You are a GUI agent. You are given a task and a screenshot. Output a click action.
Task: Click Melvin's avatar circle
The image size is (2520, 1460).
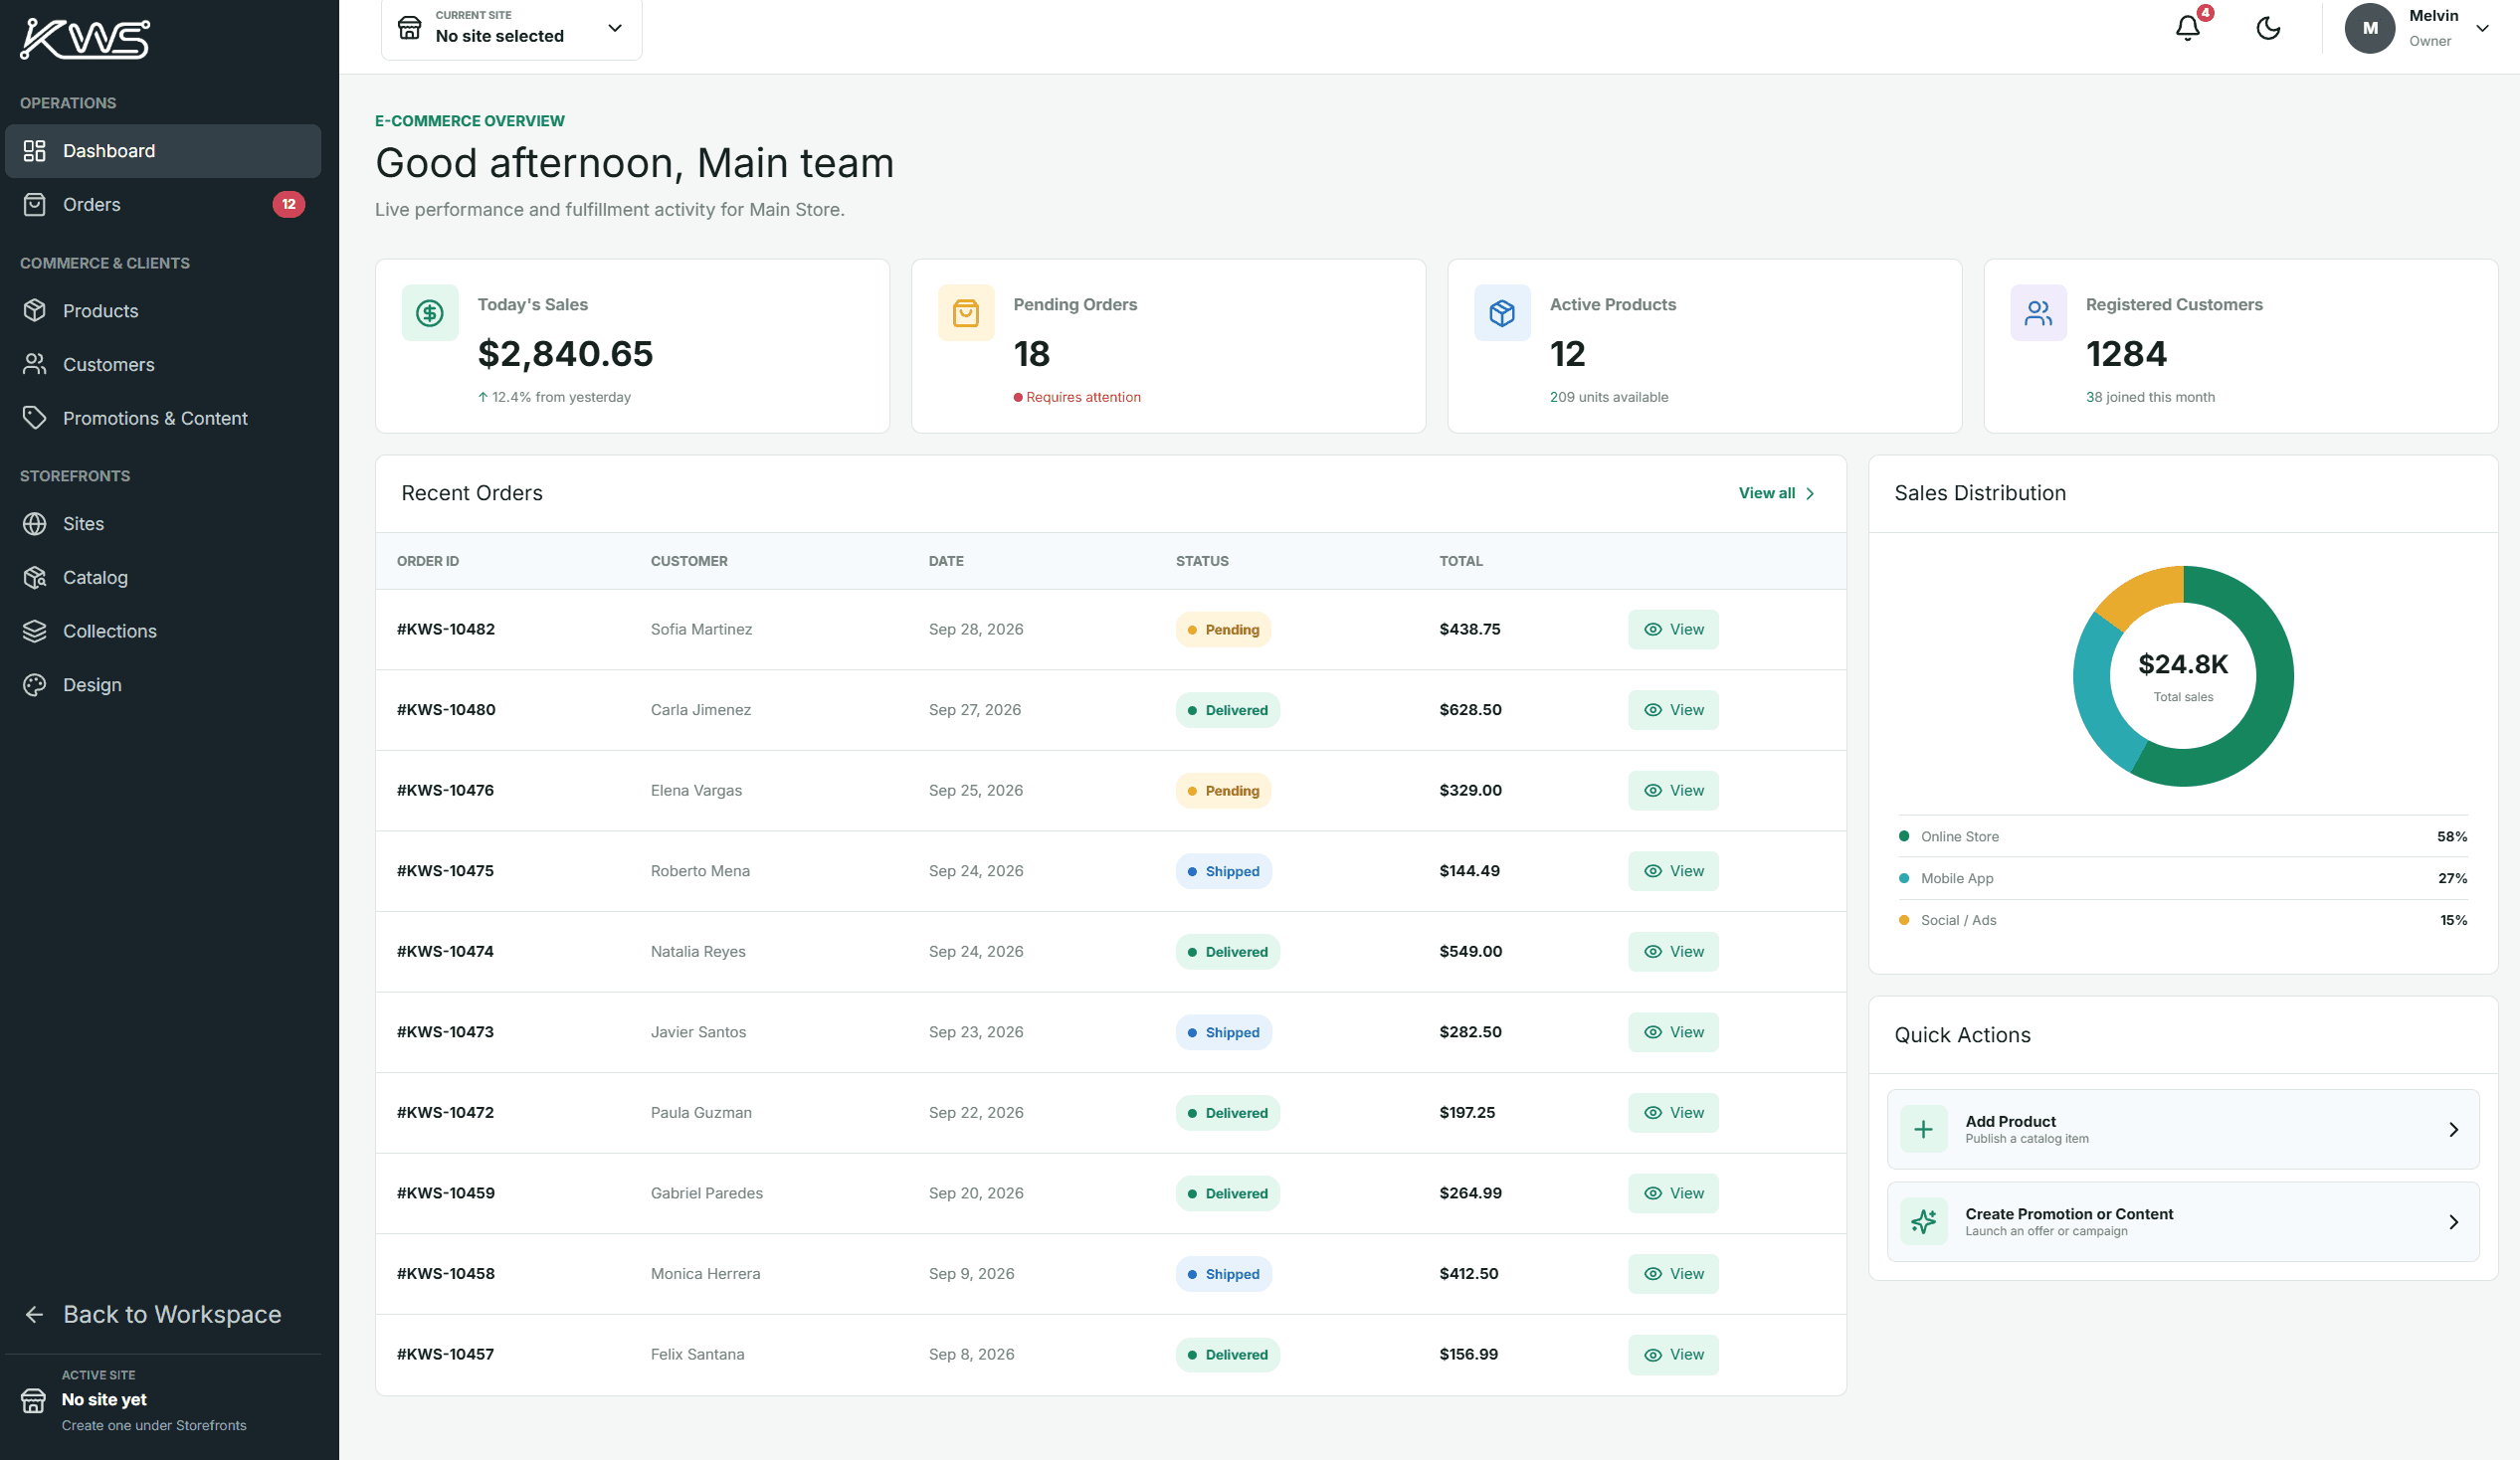coord(2369,28)
